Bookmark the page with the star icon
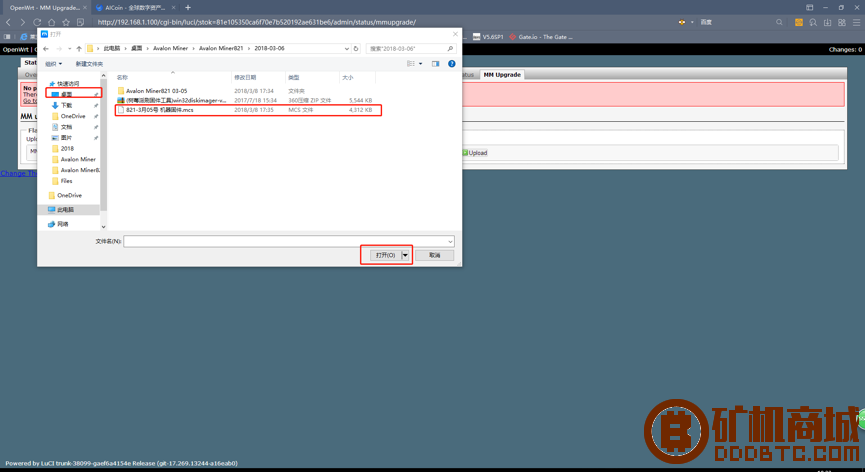Viewport: 865px width, 472px height. tap(66, 22)
